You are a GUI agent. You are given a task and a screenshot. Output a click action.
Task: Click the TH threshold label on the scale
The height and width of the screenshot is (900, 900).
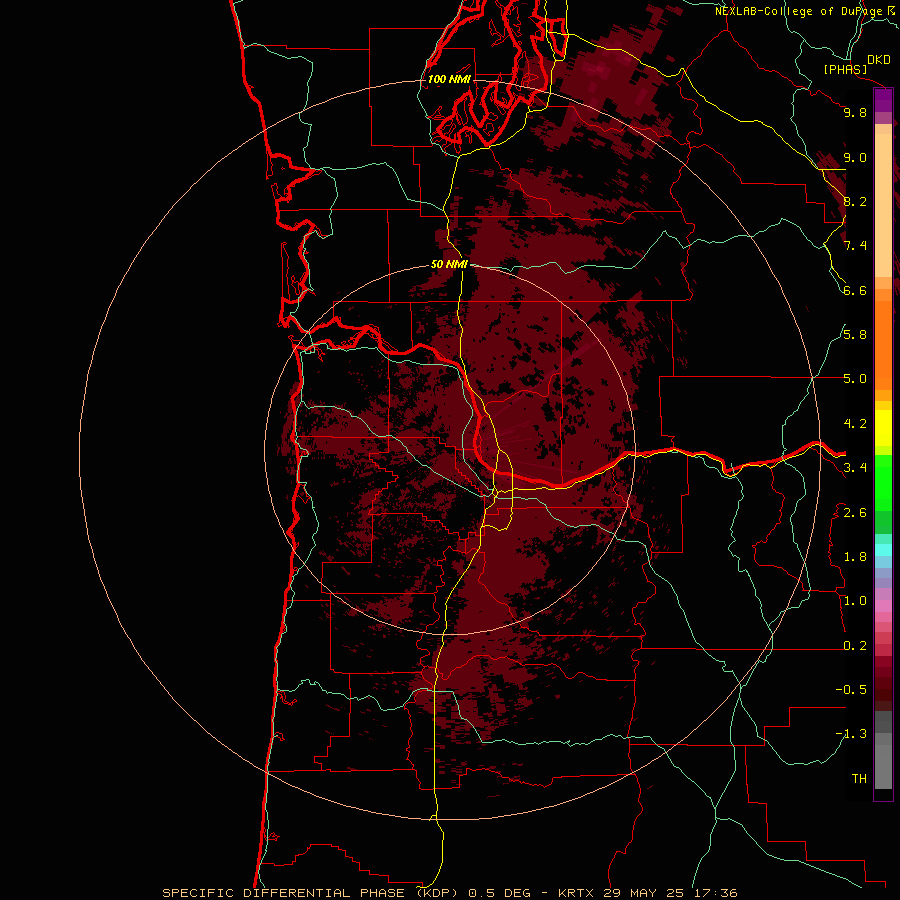coord(859,779)
